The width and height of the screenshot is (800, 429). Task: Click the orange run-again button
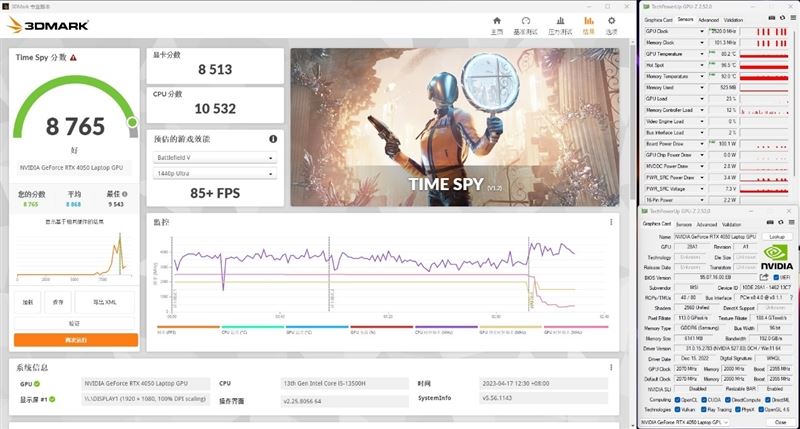click(x=76, y=340)
